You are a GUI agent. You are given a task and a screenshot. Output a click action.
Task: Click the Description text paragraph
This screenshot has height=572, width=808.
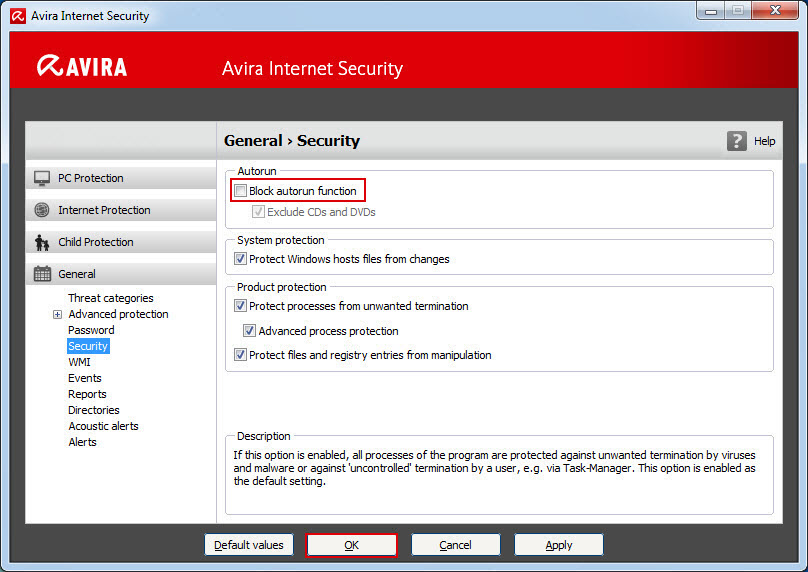tap(494, 468)
